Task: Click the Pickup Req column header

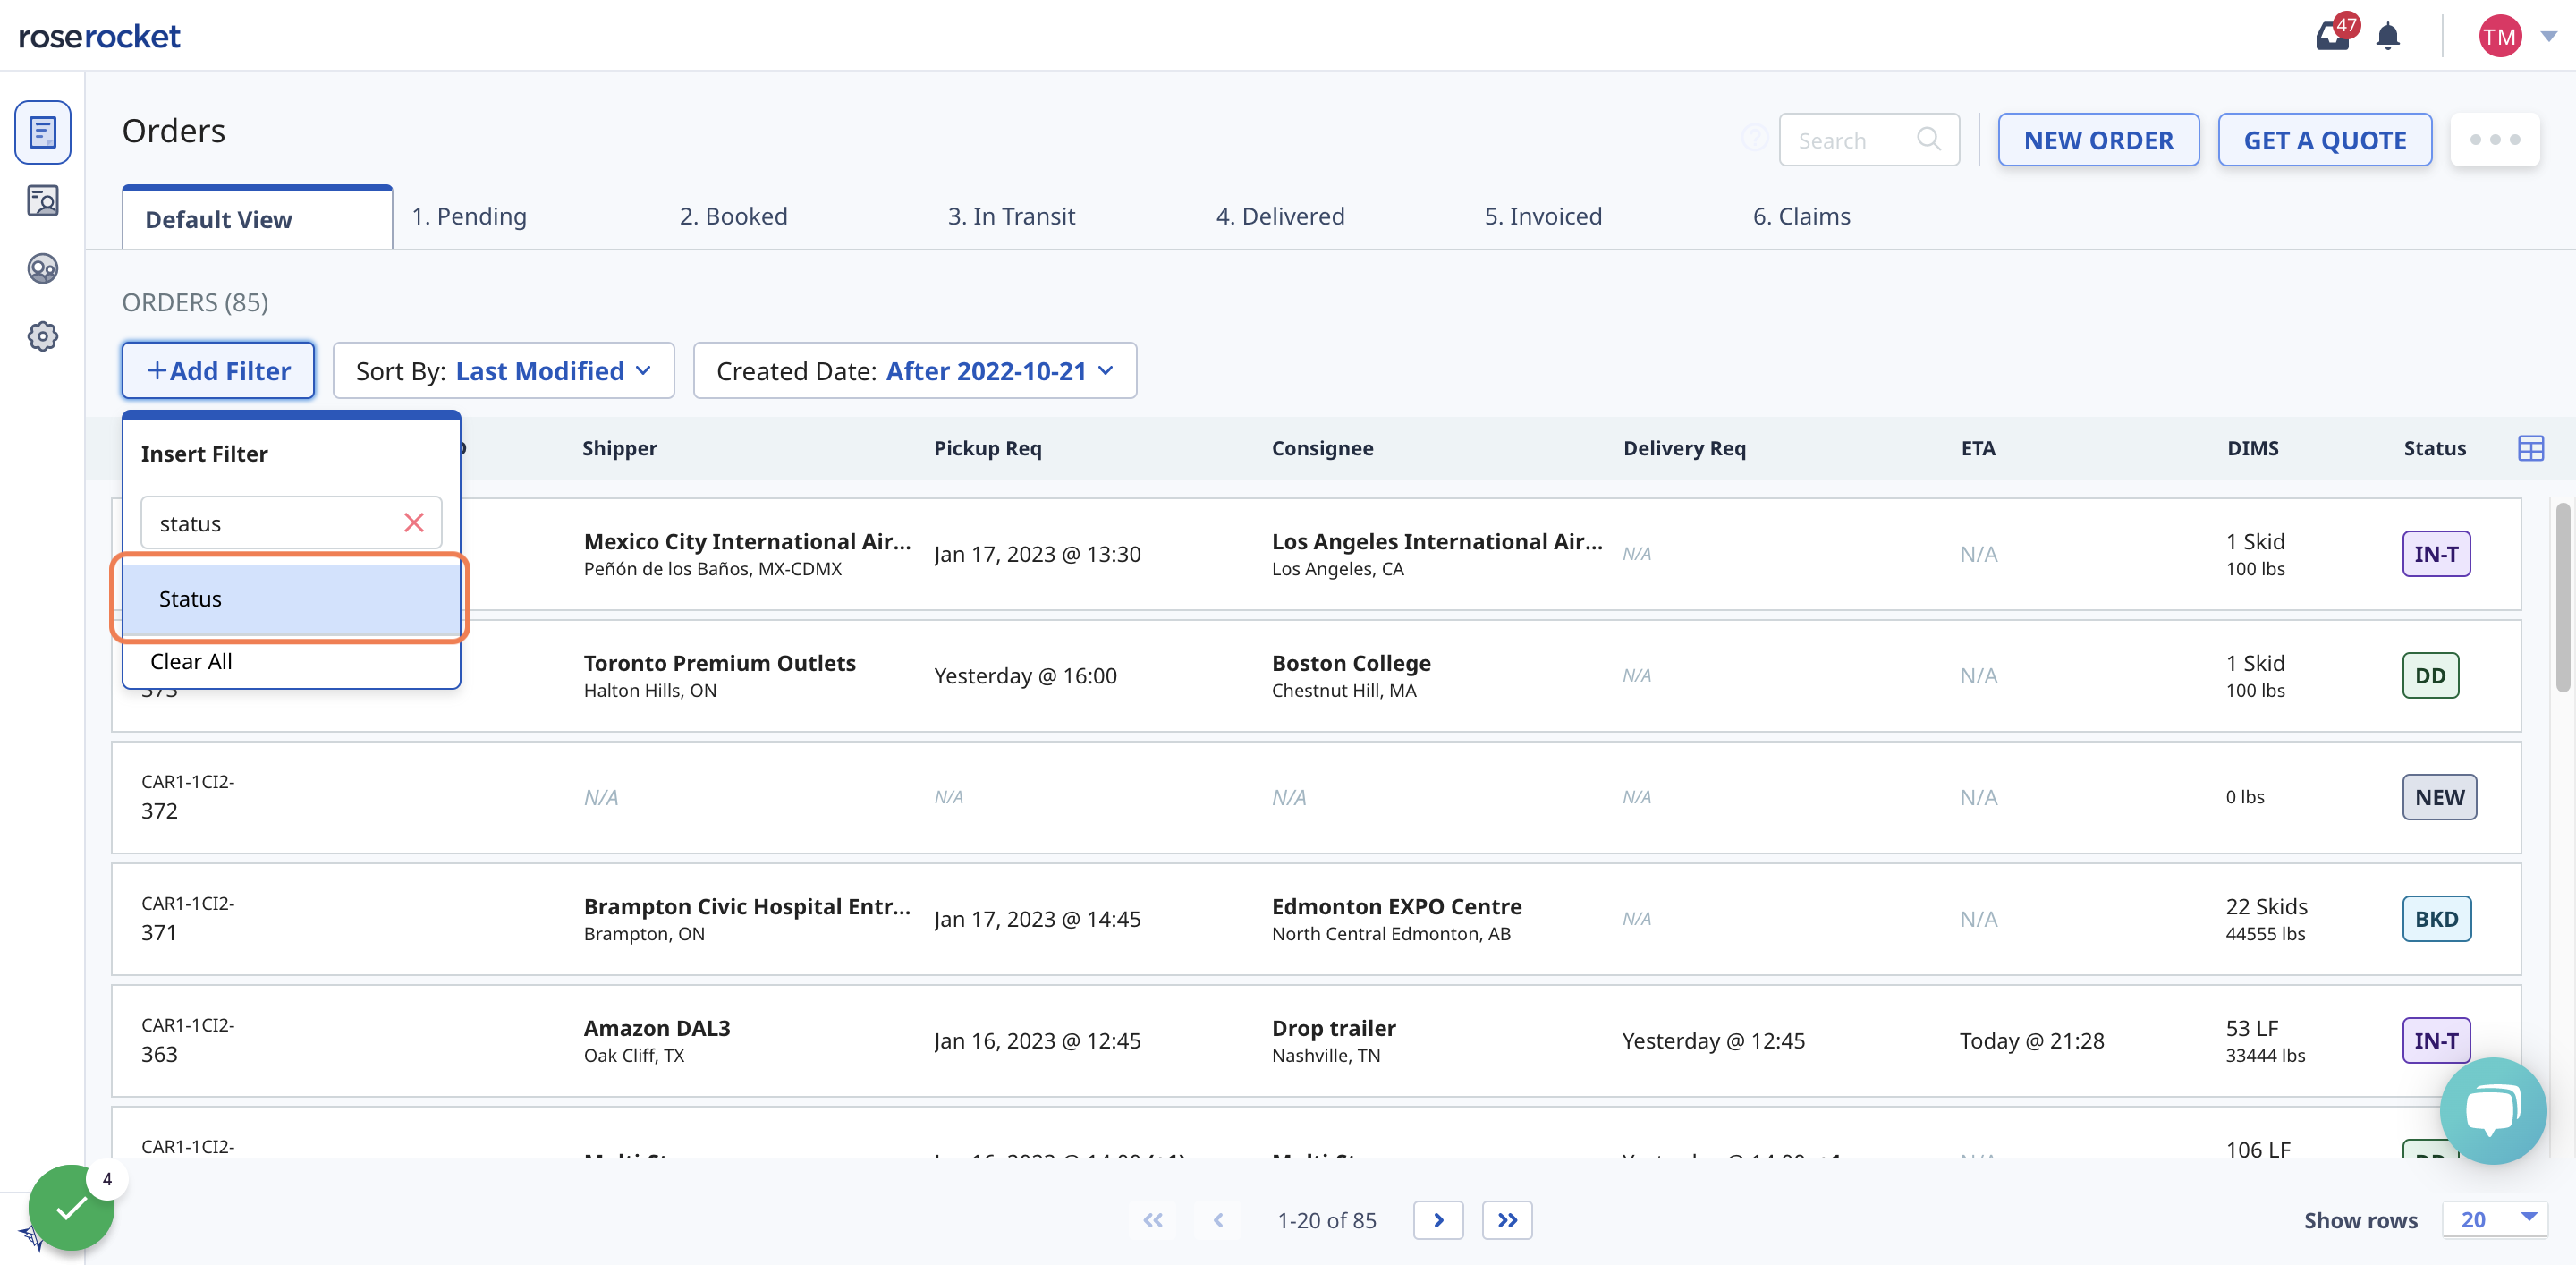Action: [987, 448]
